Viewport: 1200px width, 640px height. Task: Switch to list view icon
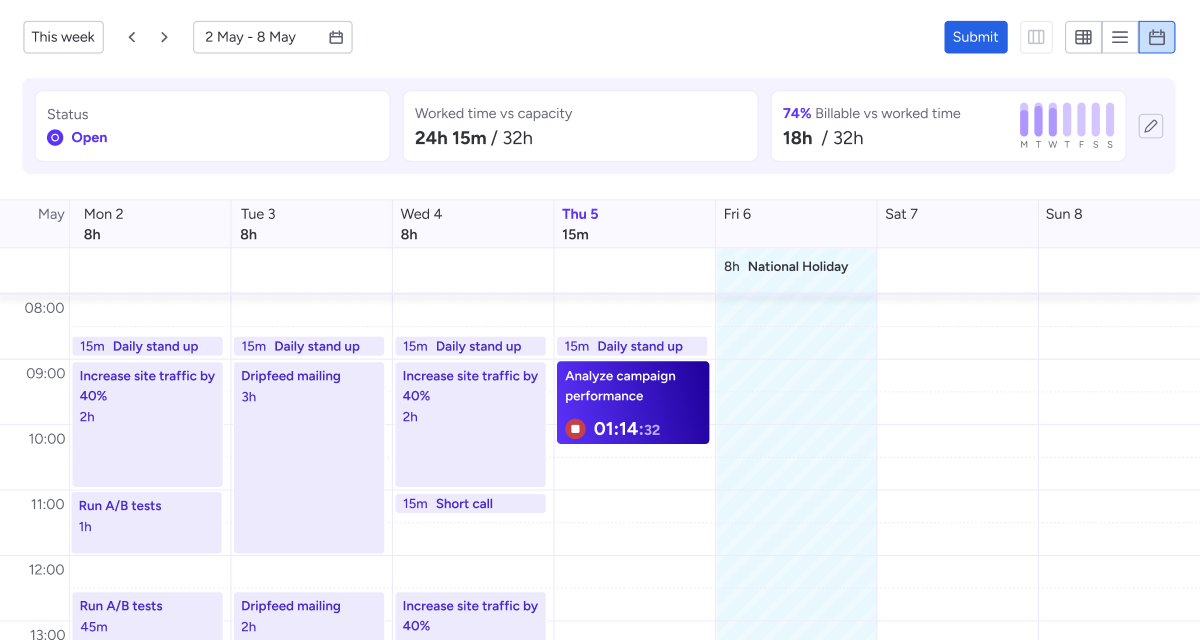click(x=1120, y=37)
